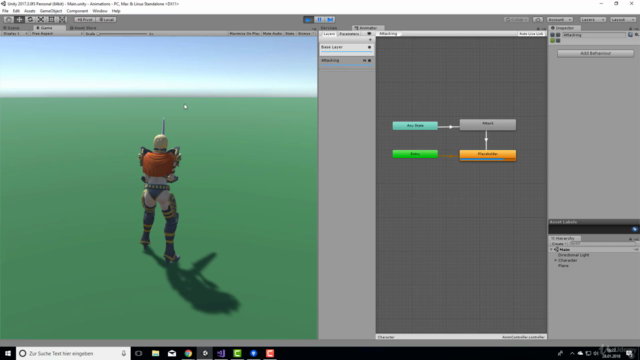This screenshot has height=360, width=640.
Task: Open Inspector help book icon
Action: click(x=630, y=35)
